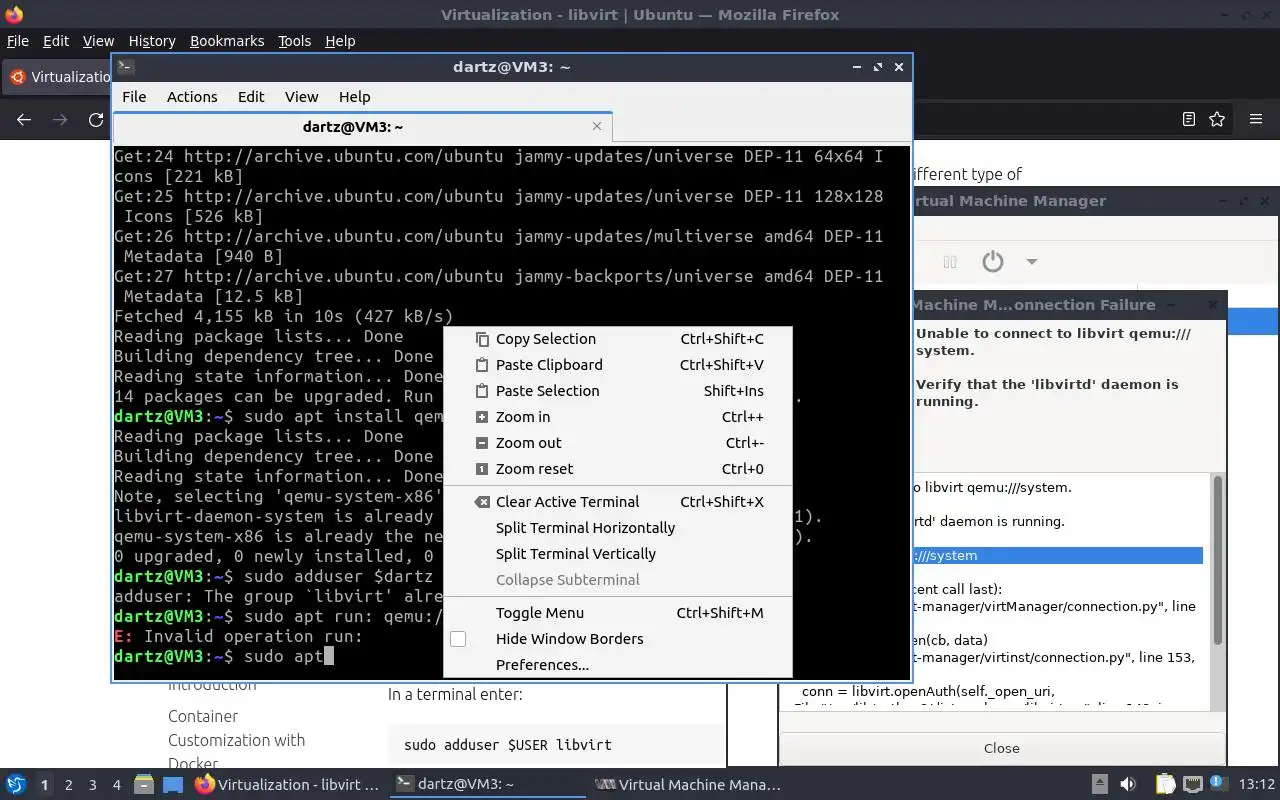Screen dimensions: 1280x800
Task: Choose Toggle Menu entry
Action: pyautogui.click(x=617, y=613)
